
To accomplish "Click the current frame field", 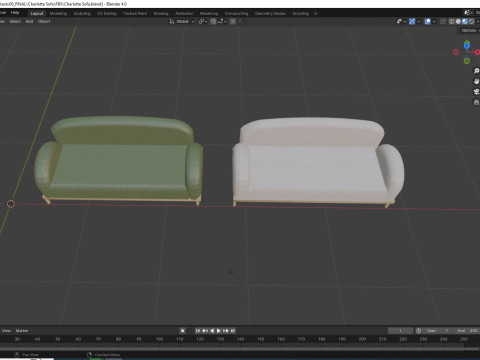I will pyautogui.click(x=400, y=331).
